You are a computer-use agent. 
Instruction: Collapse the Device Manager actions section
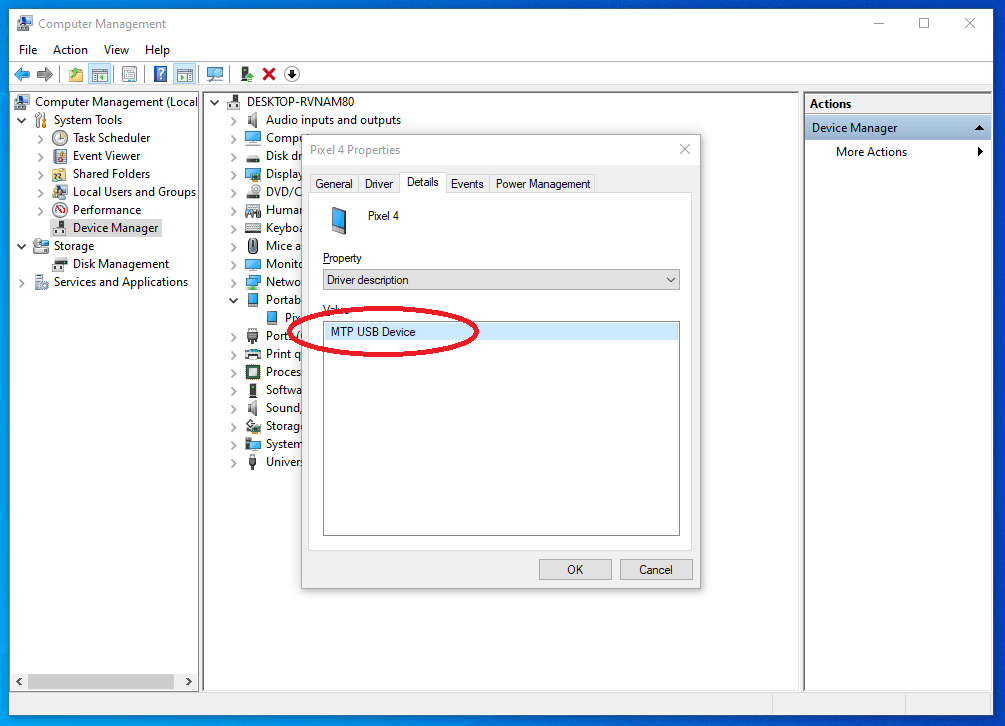click(x=979, y=128)
